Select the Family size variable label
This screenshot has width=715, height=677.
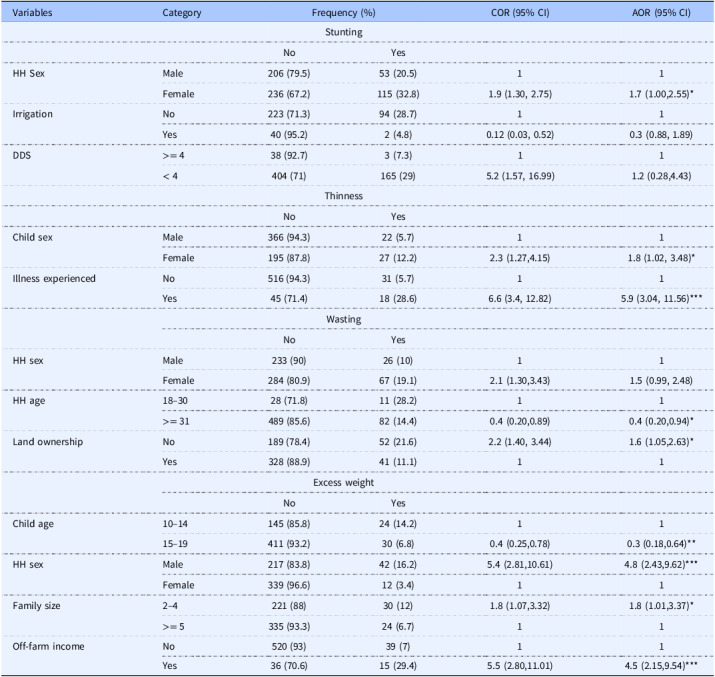click(x=36, y=606)
